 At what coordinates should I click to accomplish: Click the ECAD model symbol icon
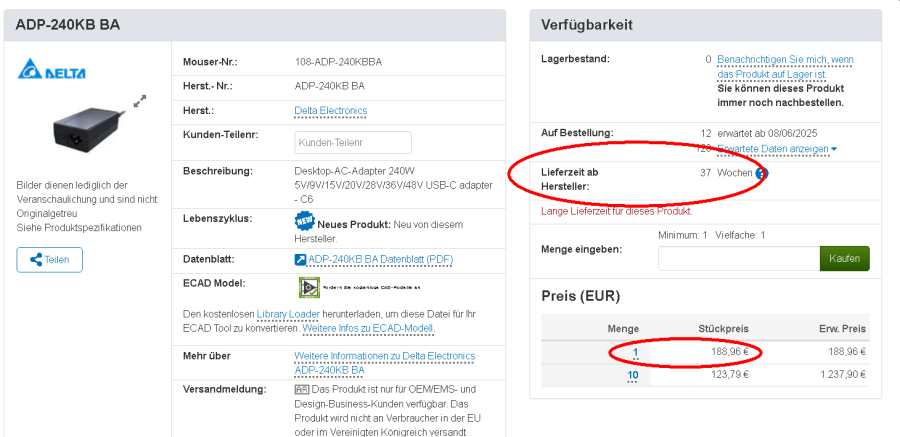coord(309,288)
